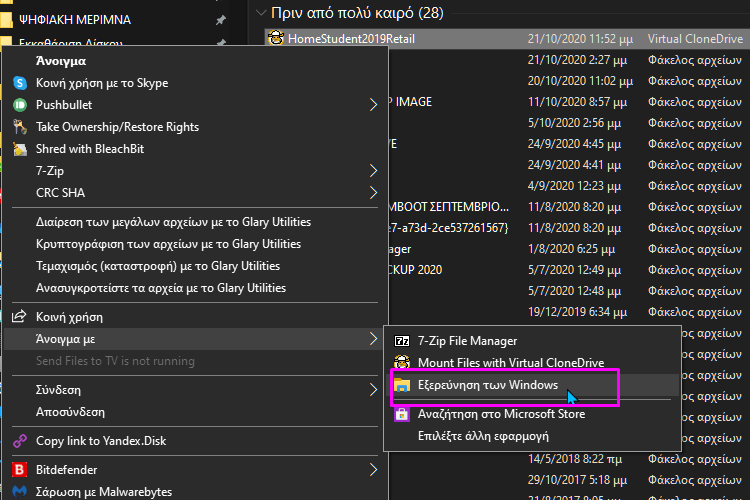Click the Malwarebytes blue icon
Image resolution: width=750 pixels, height=500 pixels.
point(20,491)
